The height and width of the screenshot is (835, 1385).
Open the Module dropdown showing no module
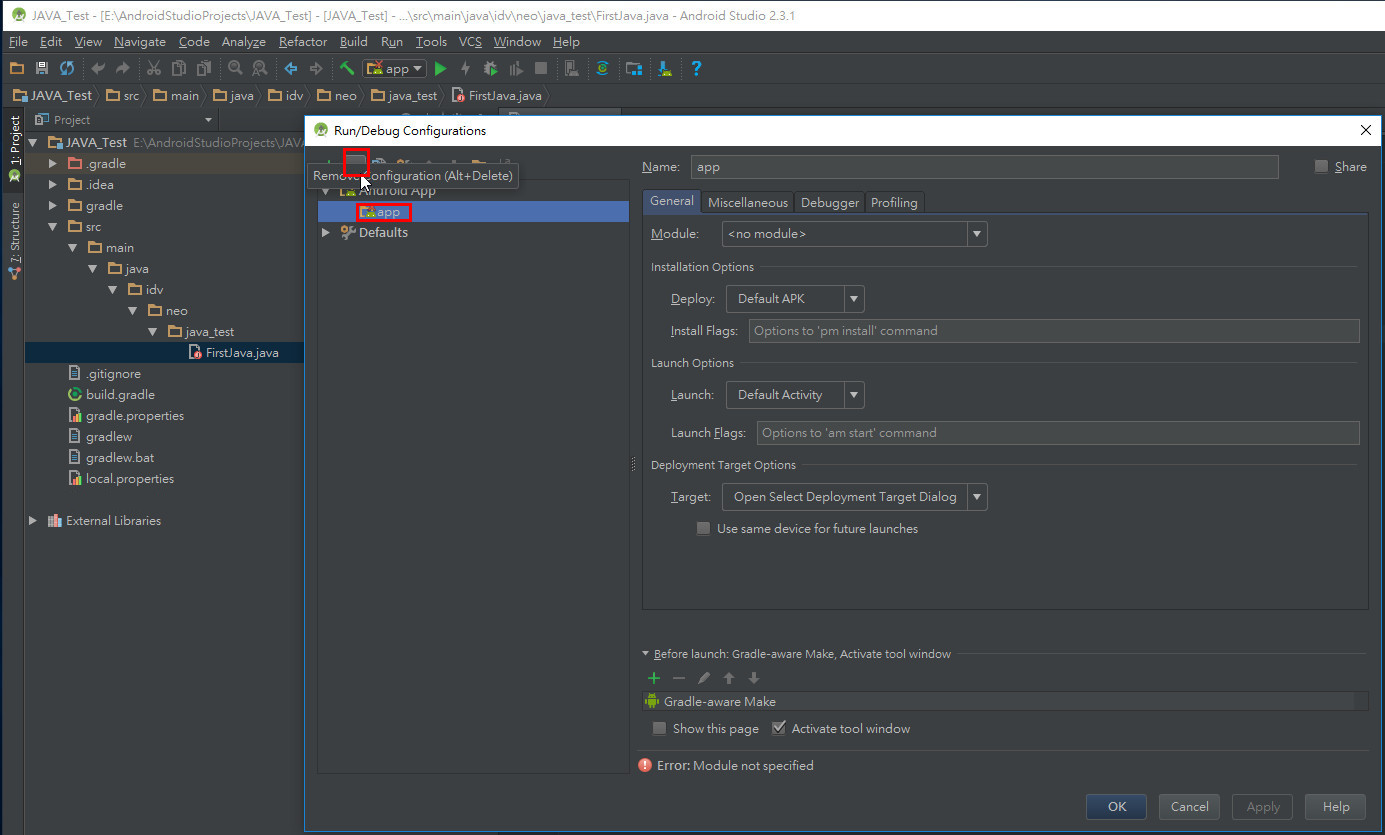click(x=855, y=234)
